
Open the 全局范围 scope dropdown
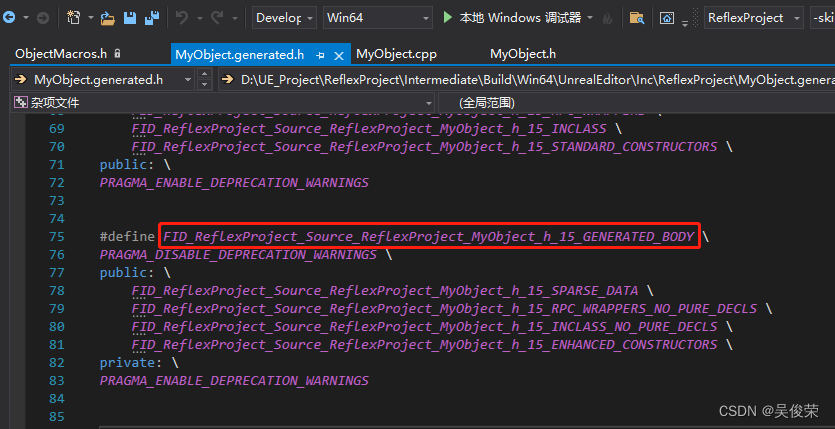(x=636, y=103)
